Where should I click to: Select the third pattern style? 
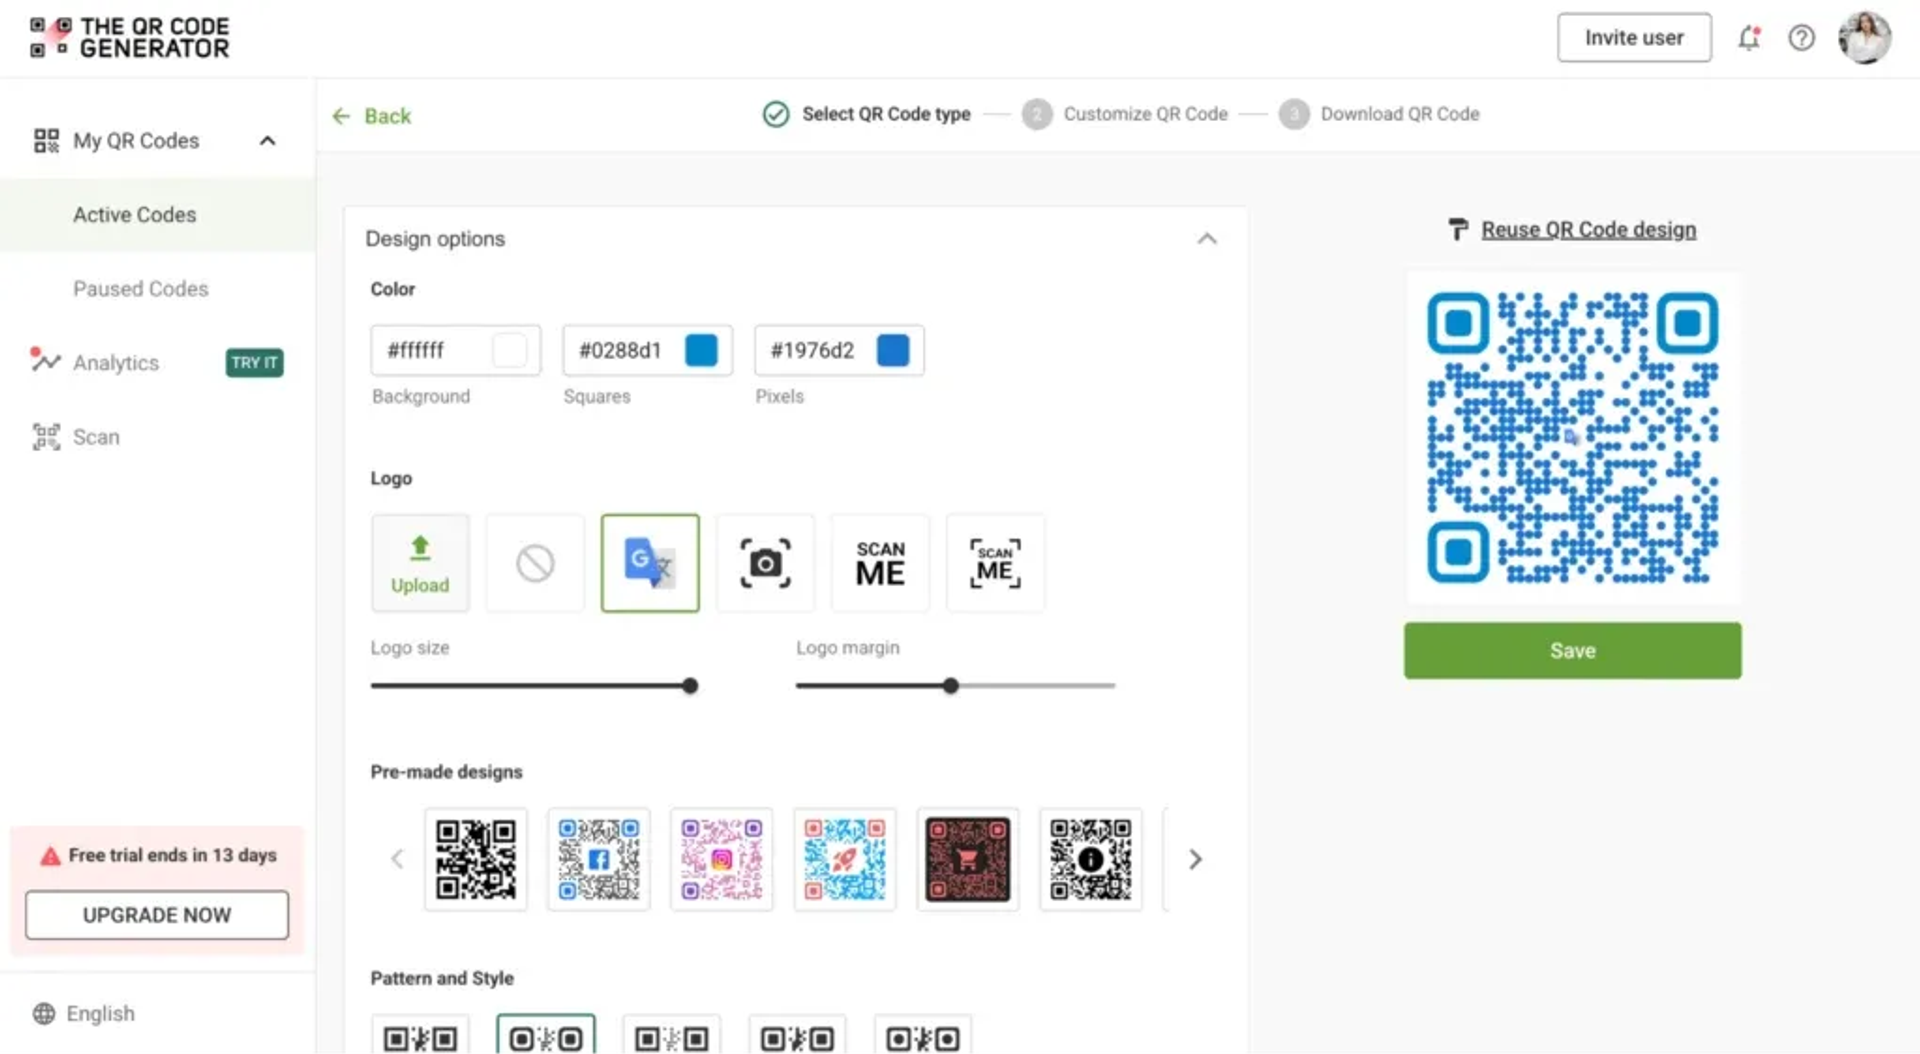point(672,1036)
